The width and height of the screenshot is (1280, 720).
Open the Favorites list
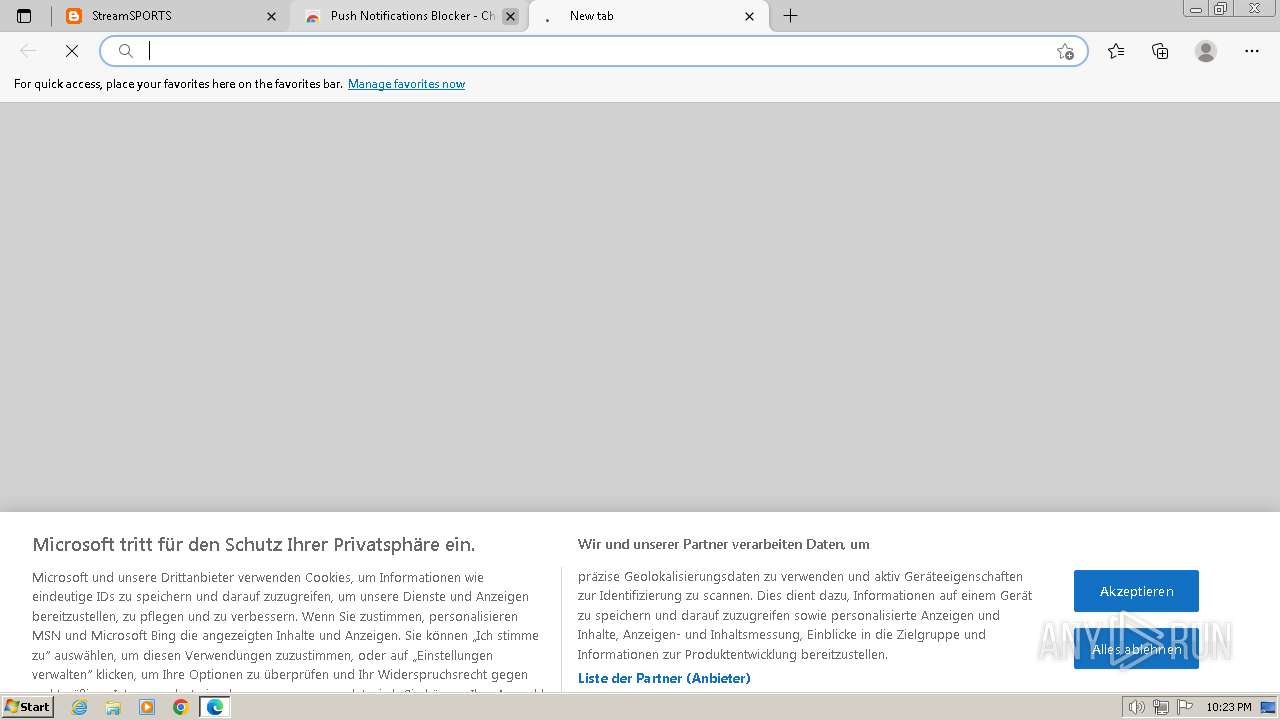click(x=1116, y=51)
